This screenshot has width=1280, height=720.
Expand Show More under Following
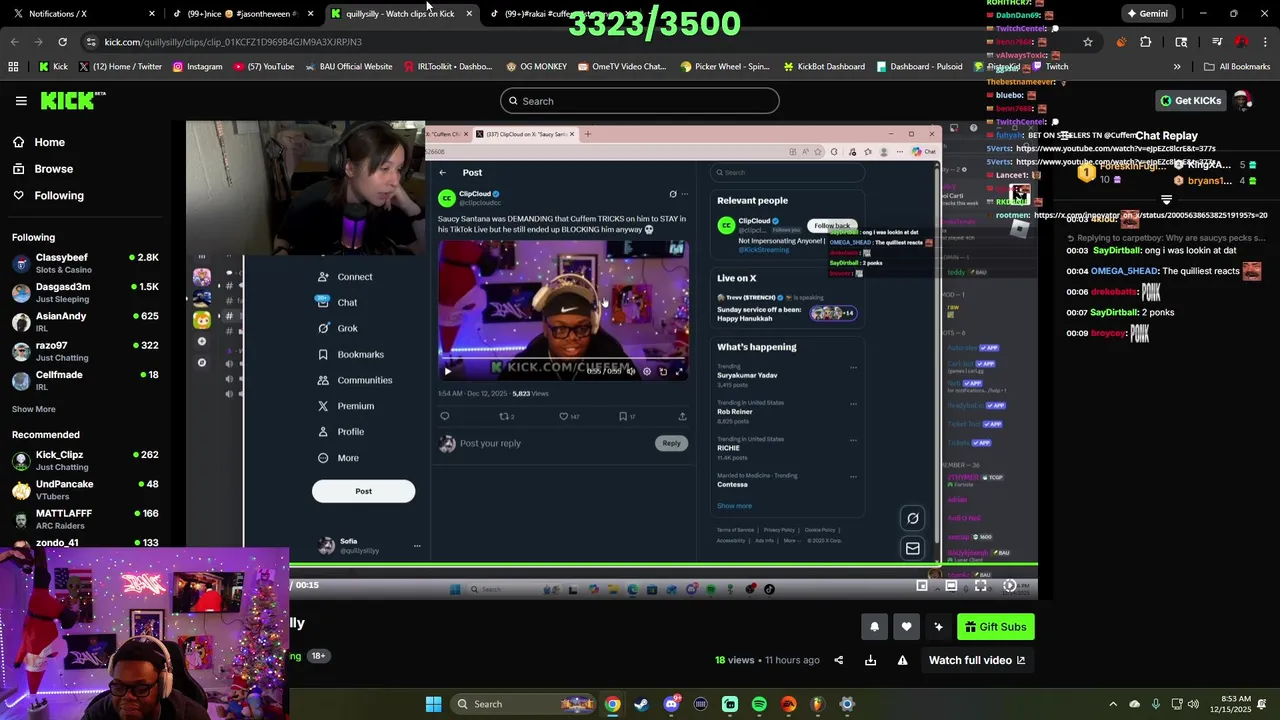pos(34,409)
